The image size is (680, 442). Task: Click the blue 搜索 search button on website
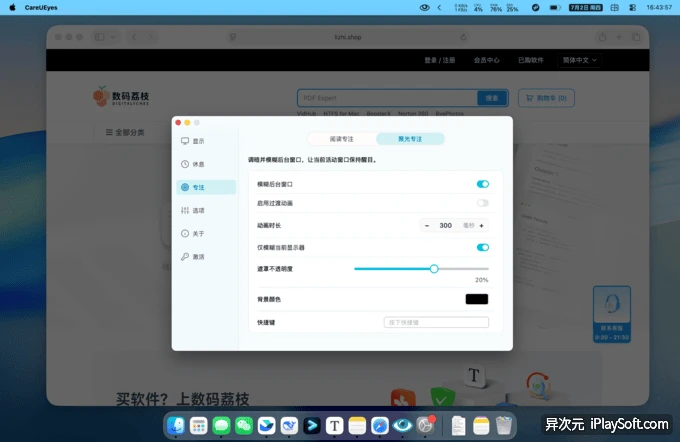(492, 98)
